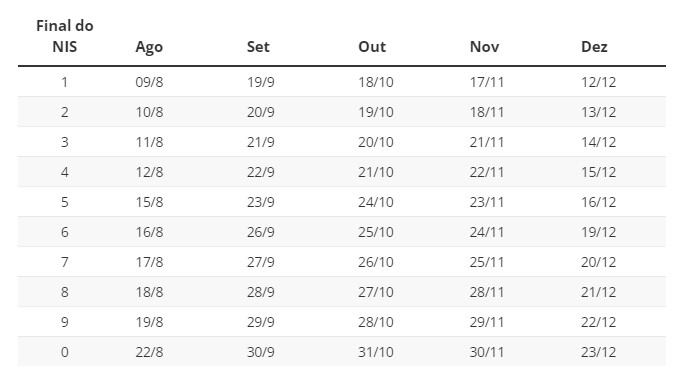685x385 pixels.
Task: Click the date cell 09/8
Action: click(149, 82)
